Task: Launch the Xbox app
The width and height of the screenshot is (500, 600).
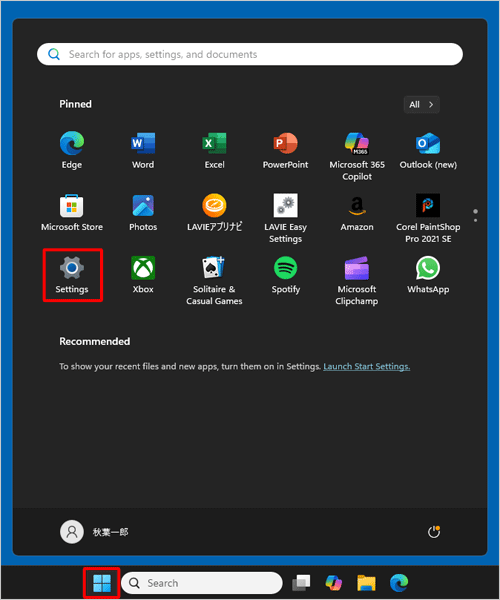Action: 143,275
